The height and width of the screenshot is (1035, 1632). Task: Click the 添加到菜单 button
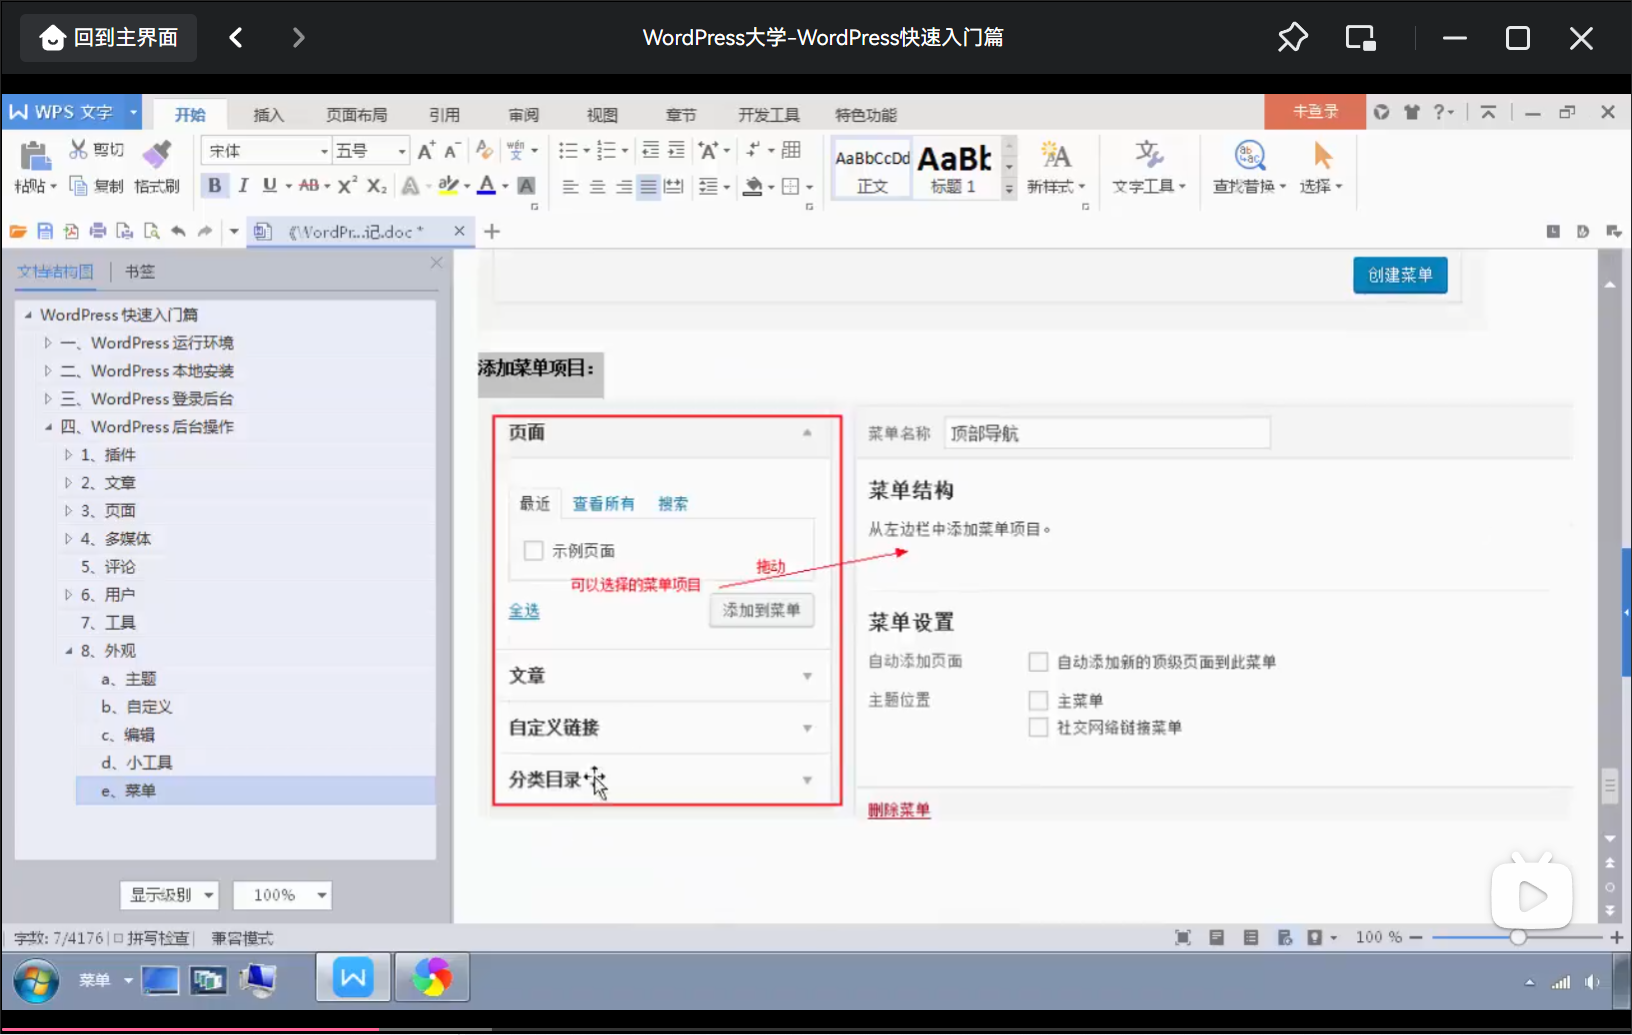pyautogui.click(x=761, y=610)
